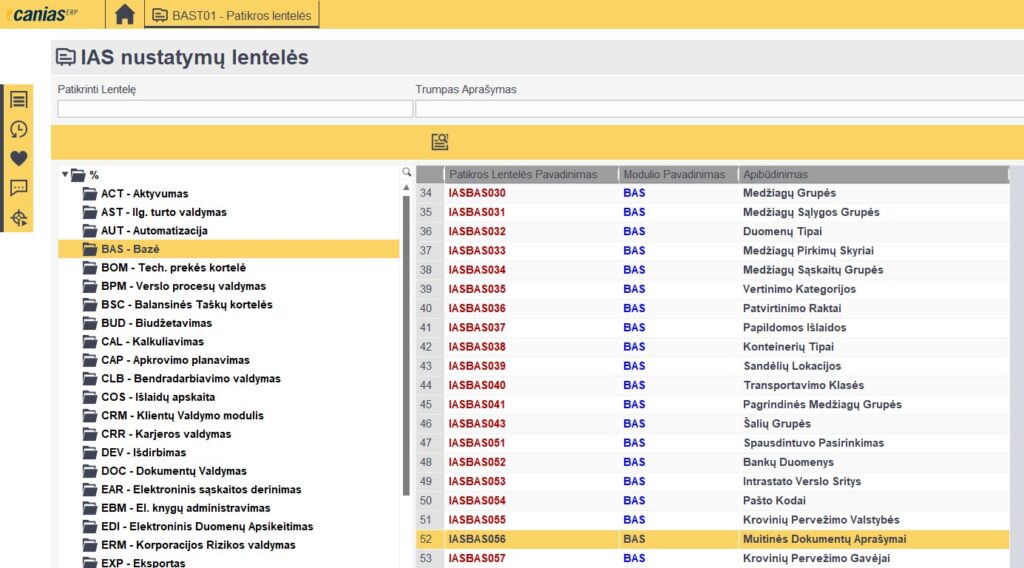Click the tree scrollbar up arrow
This screenshot has width=1024, height=568.
click(406, 188)
